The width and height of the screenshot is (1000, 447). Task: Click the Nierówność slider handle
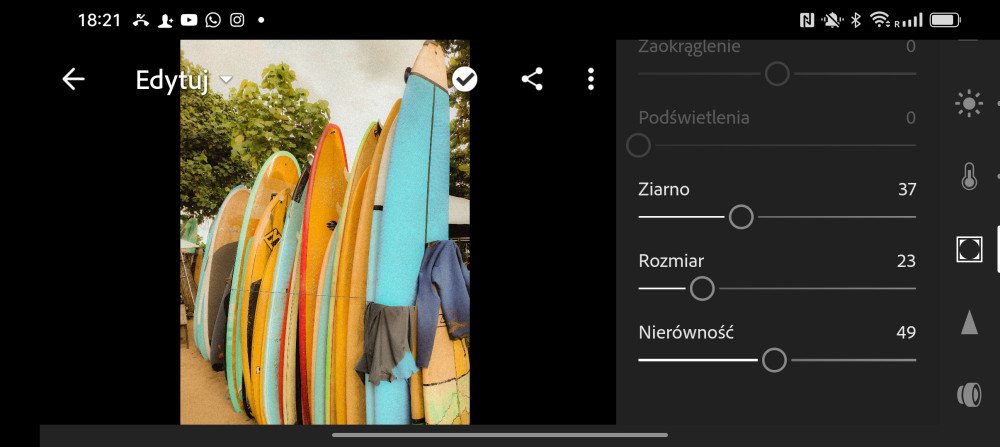click(x=774, y=360)
